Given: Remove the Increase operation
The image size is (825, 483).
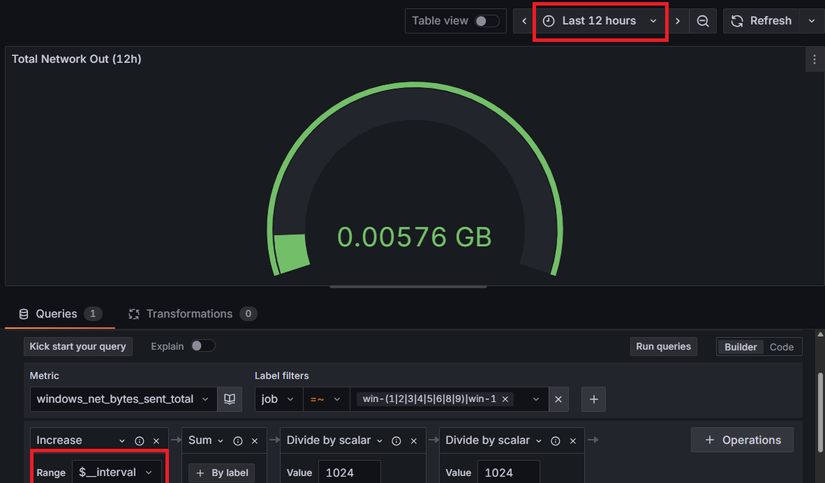Looking at the screenshot, I should pyautogui.click(x=156, y=441).
